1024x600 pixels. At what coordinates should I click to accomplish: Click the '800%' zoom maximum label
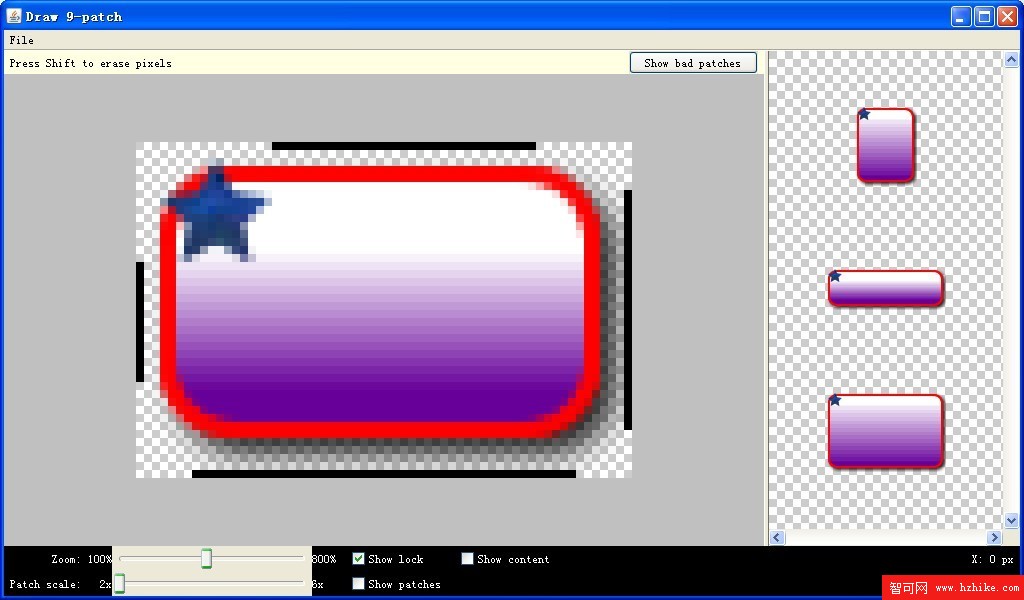pos(324,559)
